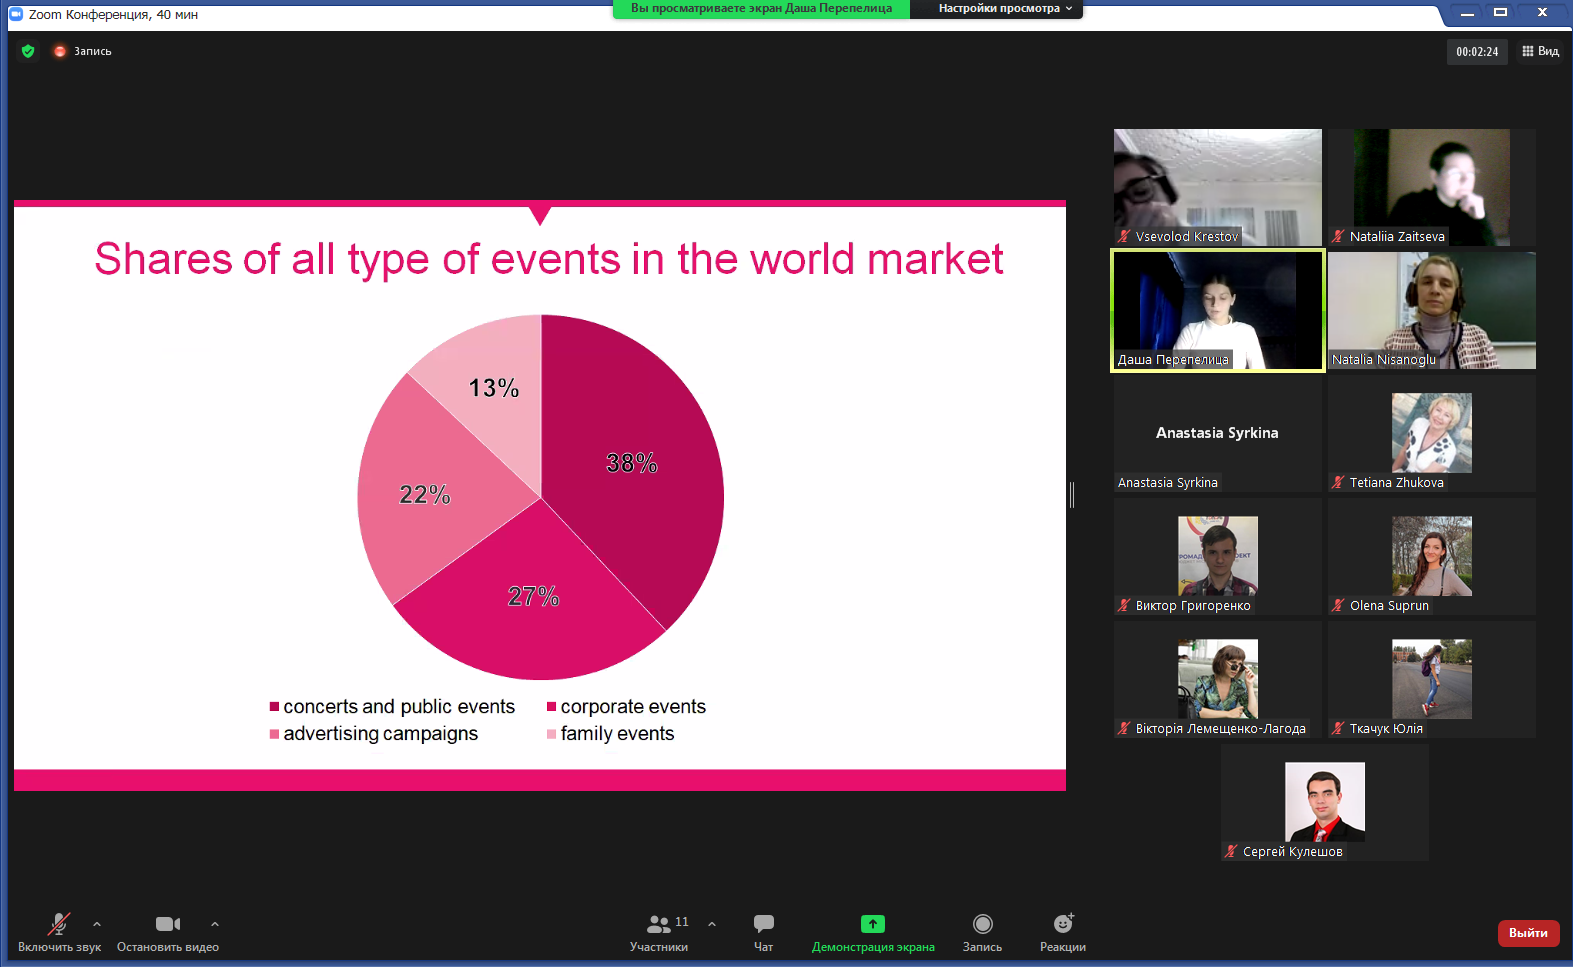Open the Participants panel icon

tap(659, 923)
